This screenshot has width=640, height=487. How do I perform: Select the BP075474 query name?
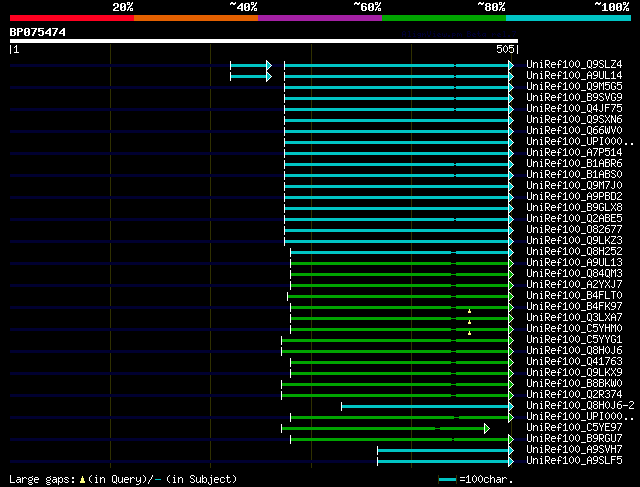(x=38, y=32)
